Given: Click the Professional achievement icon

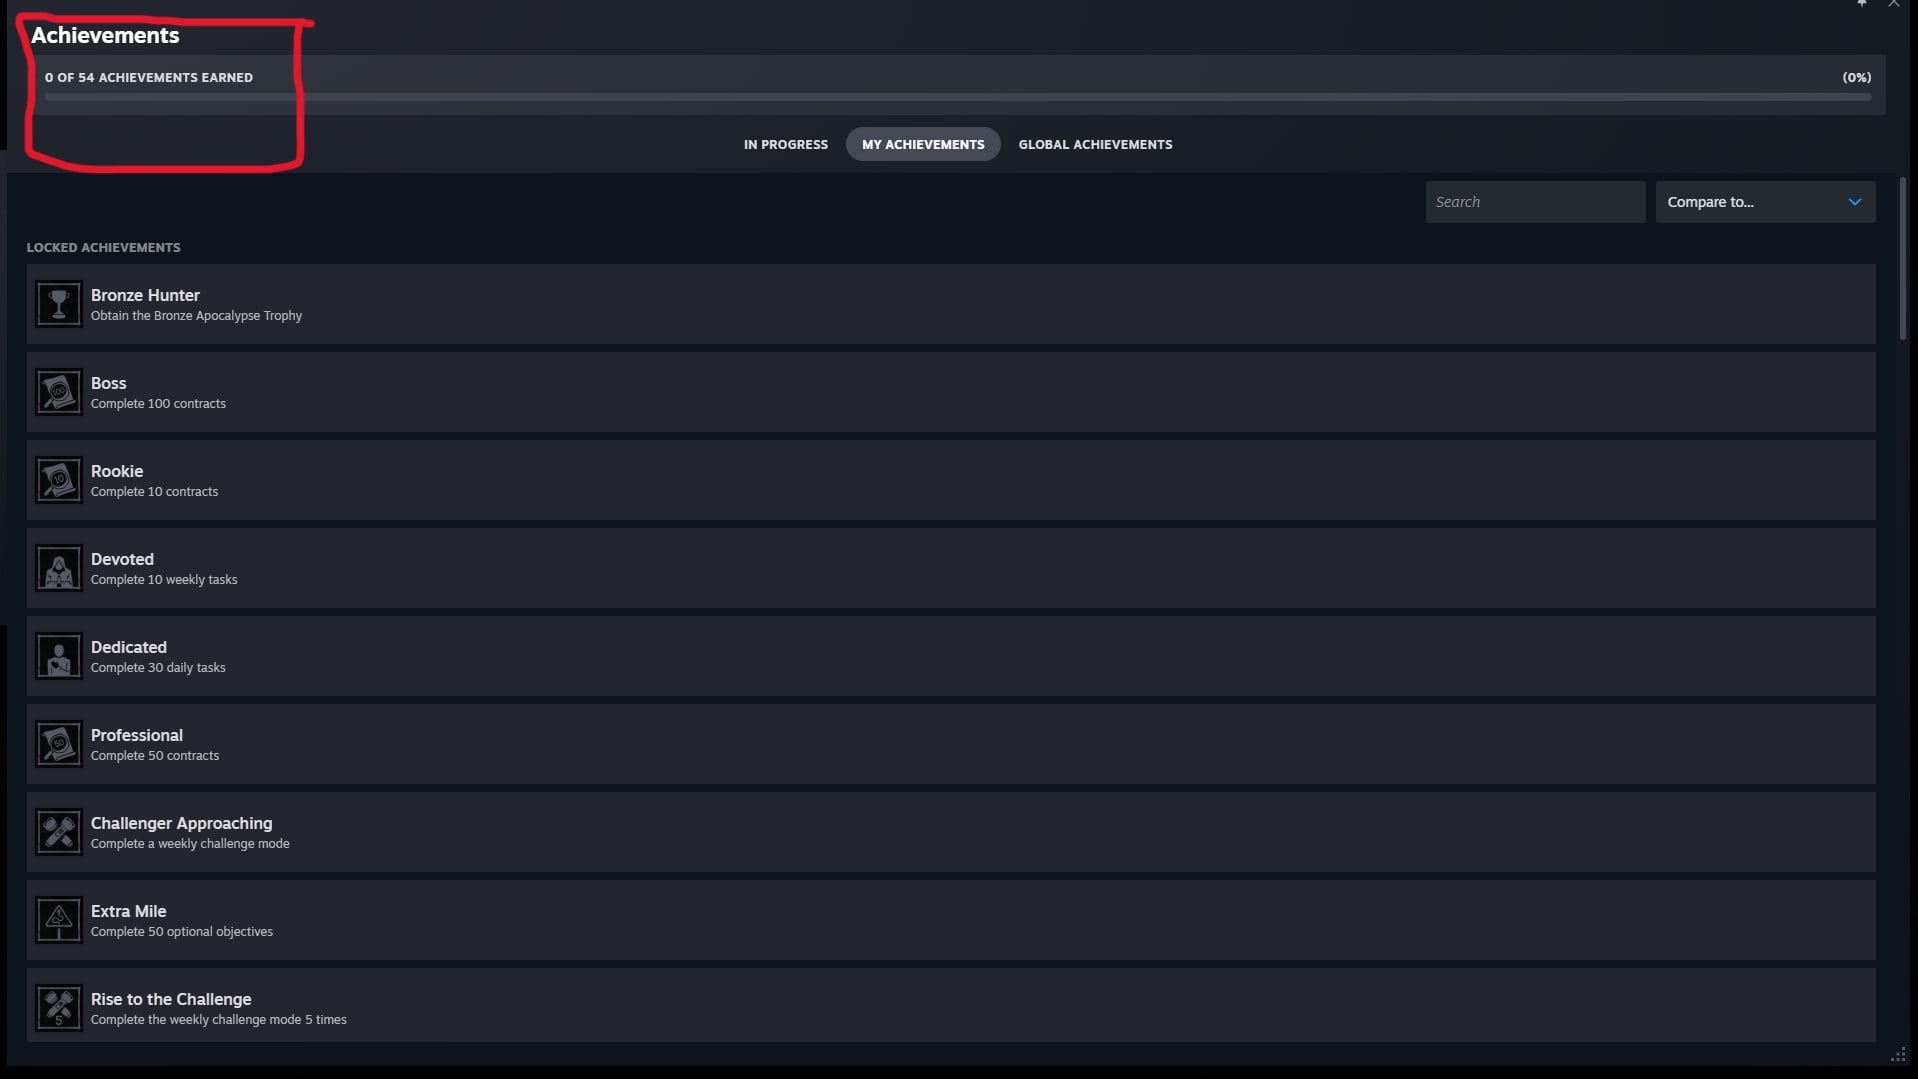Looking at the screenshot, I should (x=59, y=744).
